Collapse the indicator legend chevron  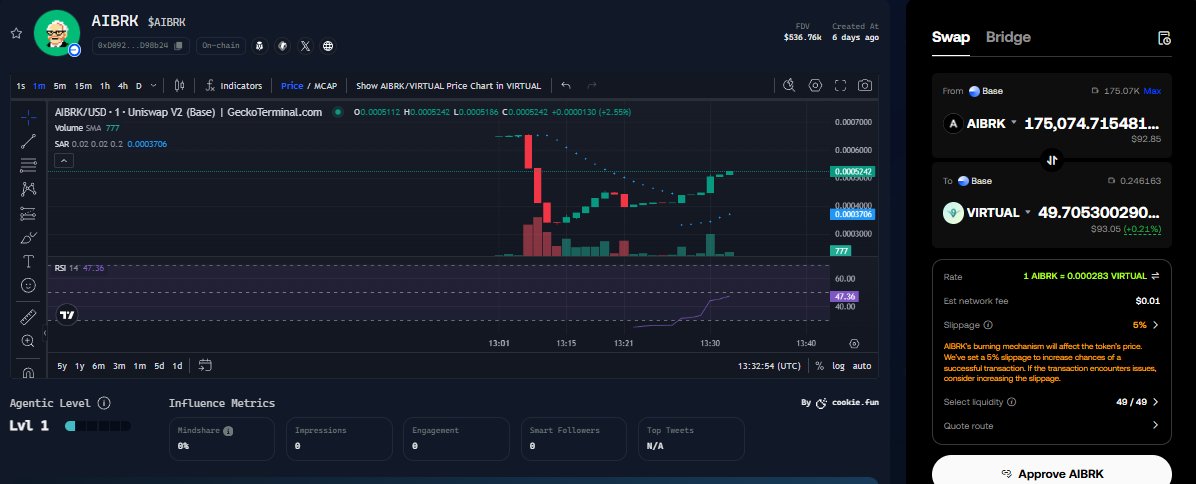64,161
